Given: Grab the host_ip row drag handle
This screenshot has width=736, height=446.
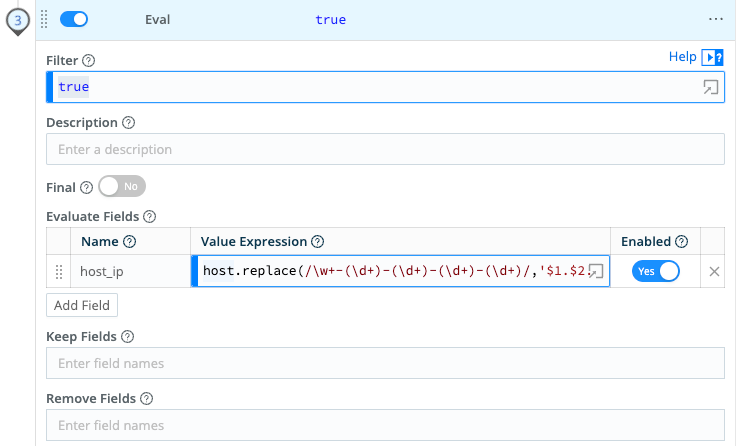Looking at the screenshot, I should [58, 271].
